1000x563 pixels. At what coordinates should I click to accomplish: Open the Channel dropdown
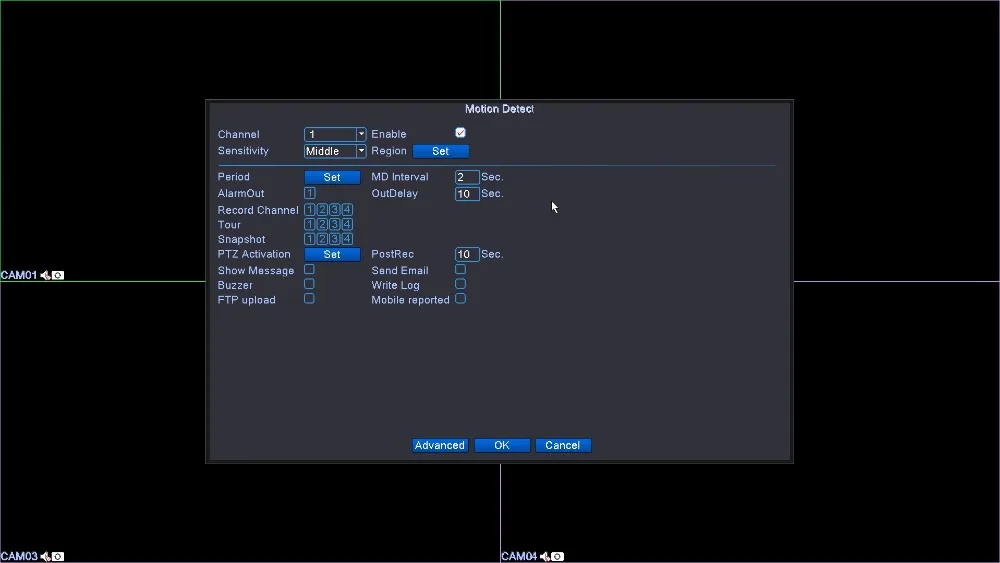tap(335, 134)
